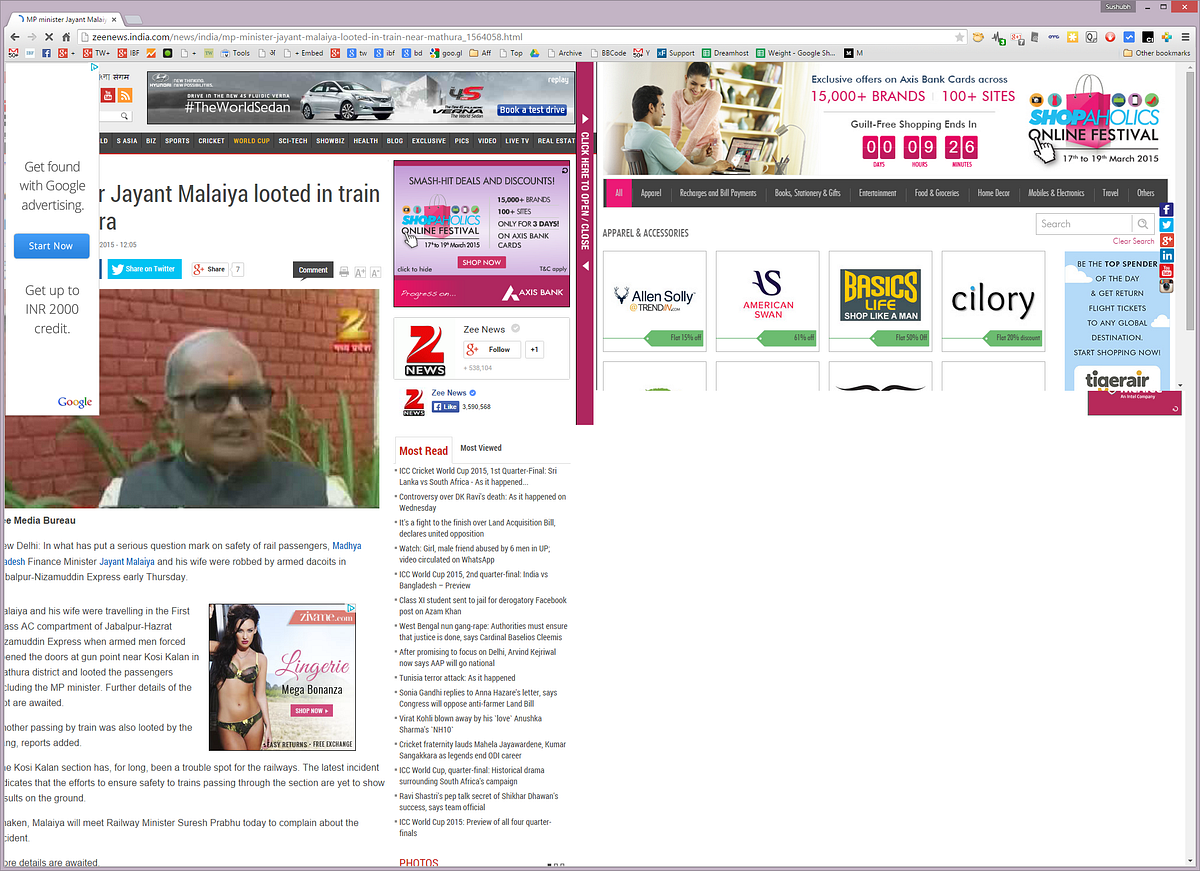Open the HEALTH section in the nav bar
1200x871 pixels.
point(365,141)
